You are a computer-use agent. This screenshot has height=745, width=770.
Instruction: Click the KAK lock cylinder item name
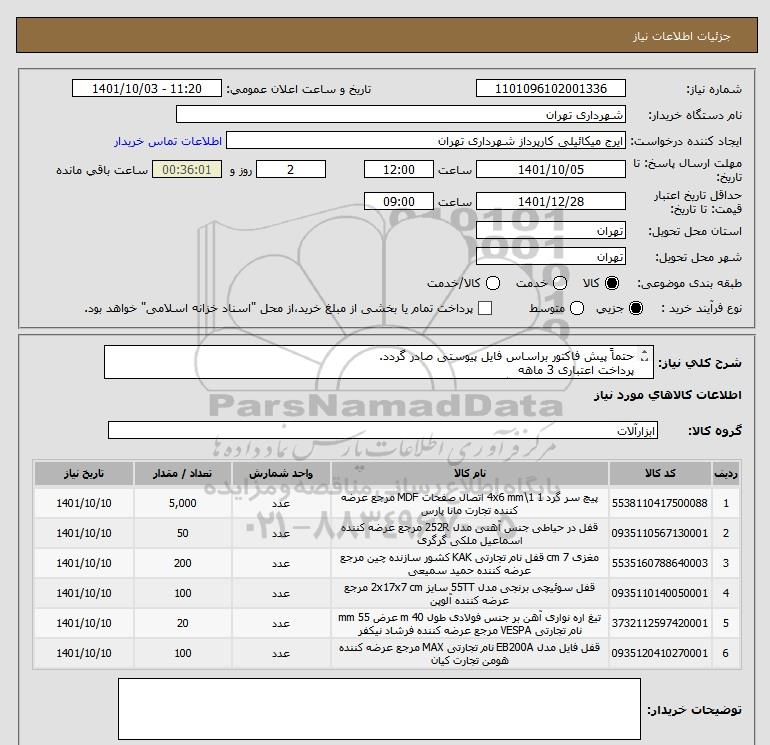point(470,563)
